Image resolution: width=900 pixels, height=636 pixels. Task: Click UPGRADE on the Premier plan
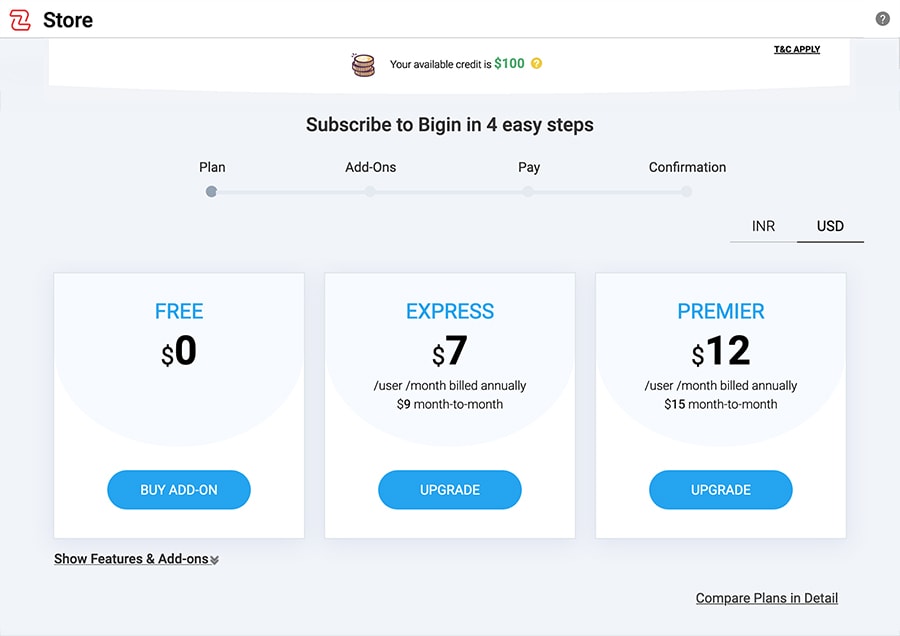point(720,490)
